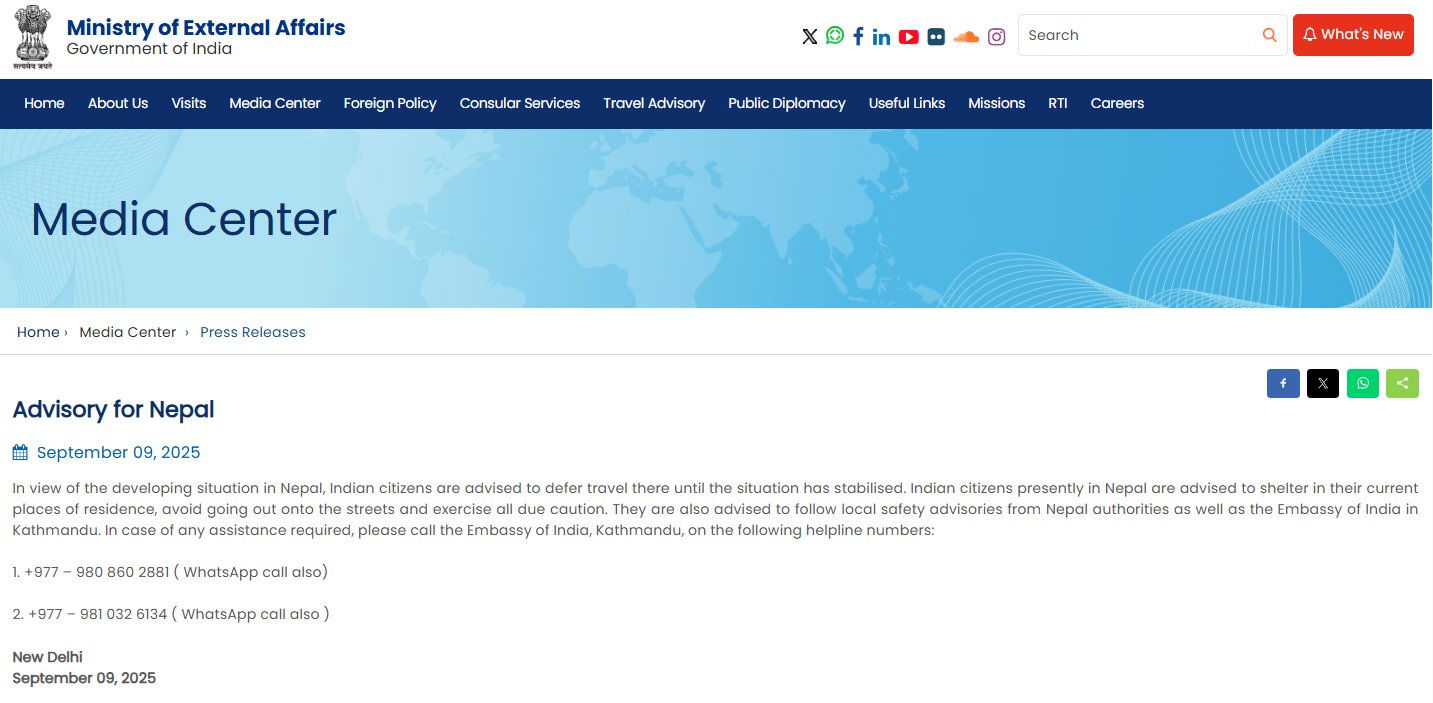1433x703 pixels.
Task: Click the What's New button
Action: 1353,35
